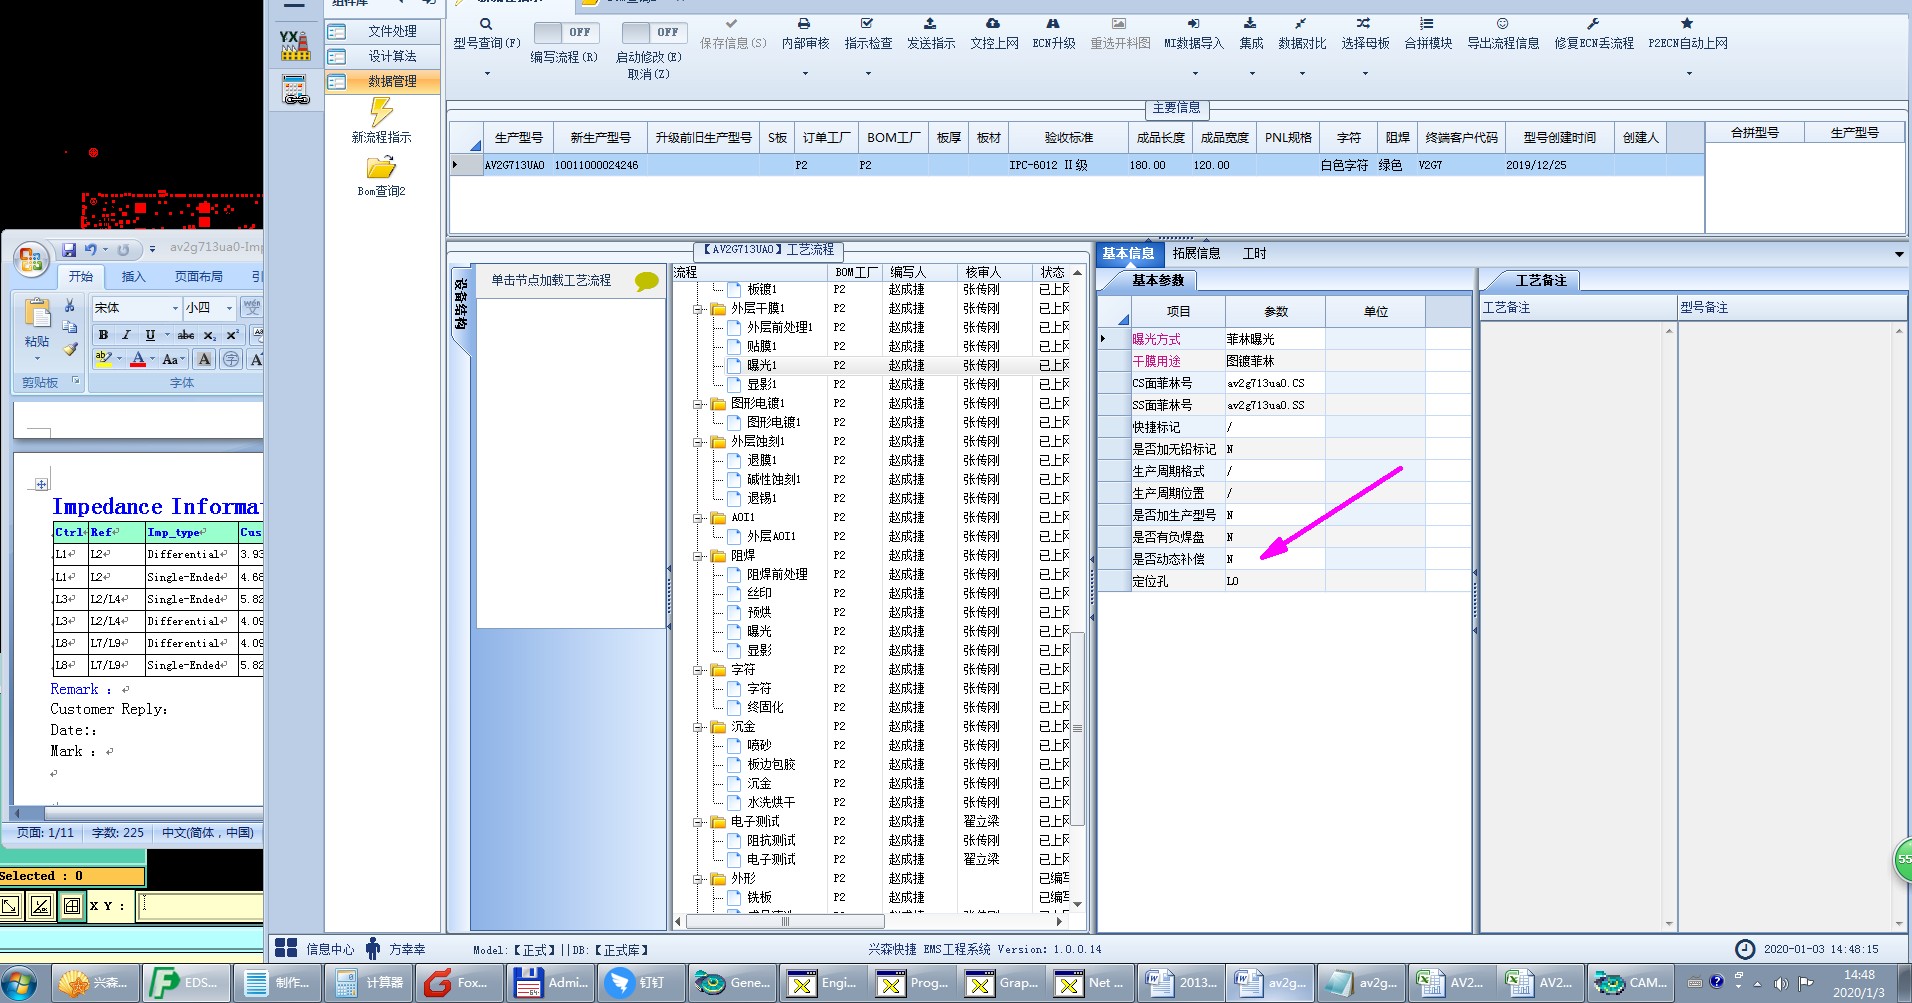The image size is (1912, 1003).
Task: Click the Cut scissors icon in Word
Action: (x=69, y=306)
